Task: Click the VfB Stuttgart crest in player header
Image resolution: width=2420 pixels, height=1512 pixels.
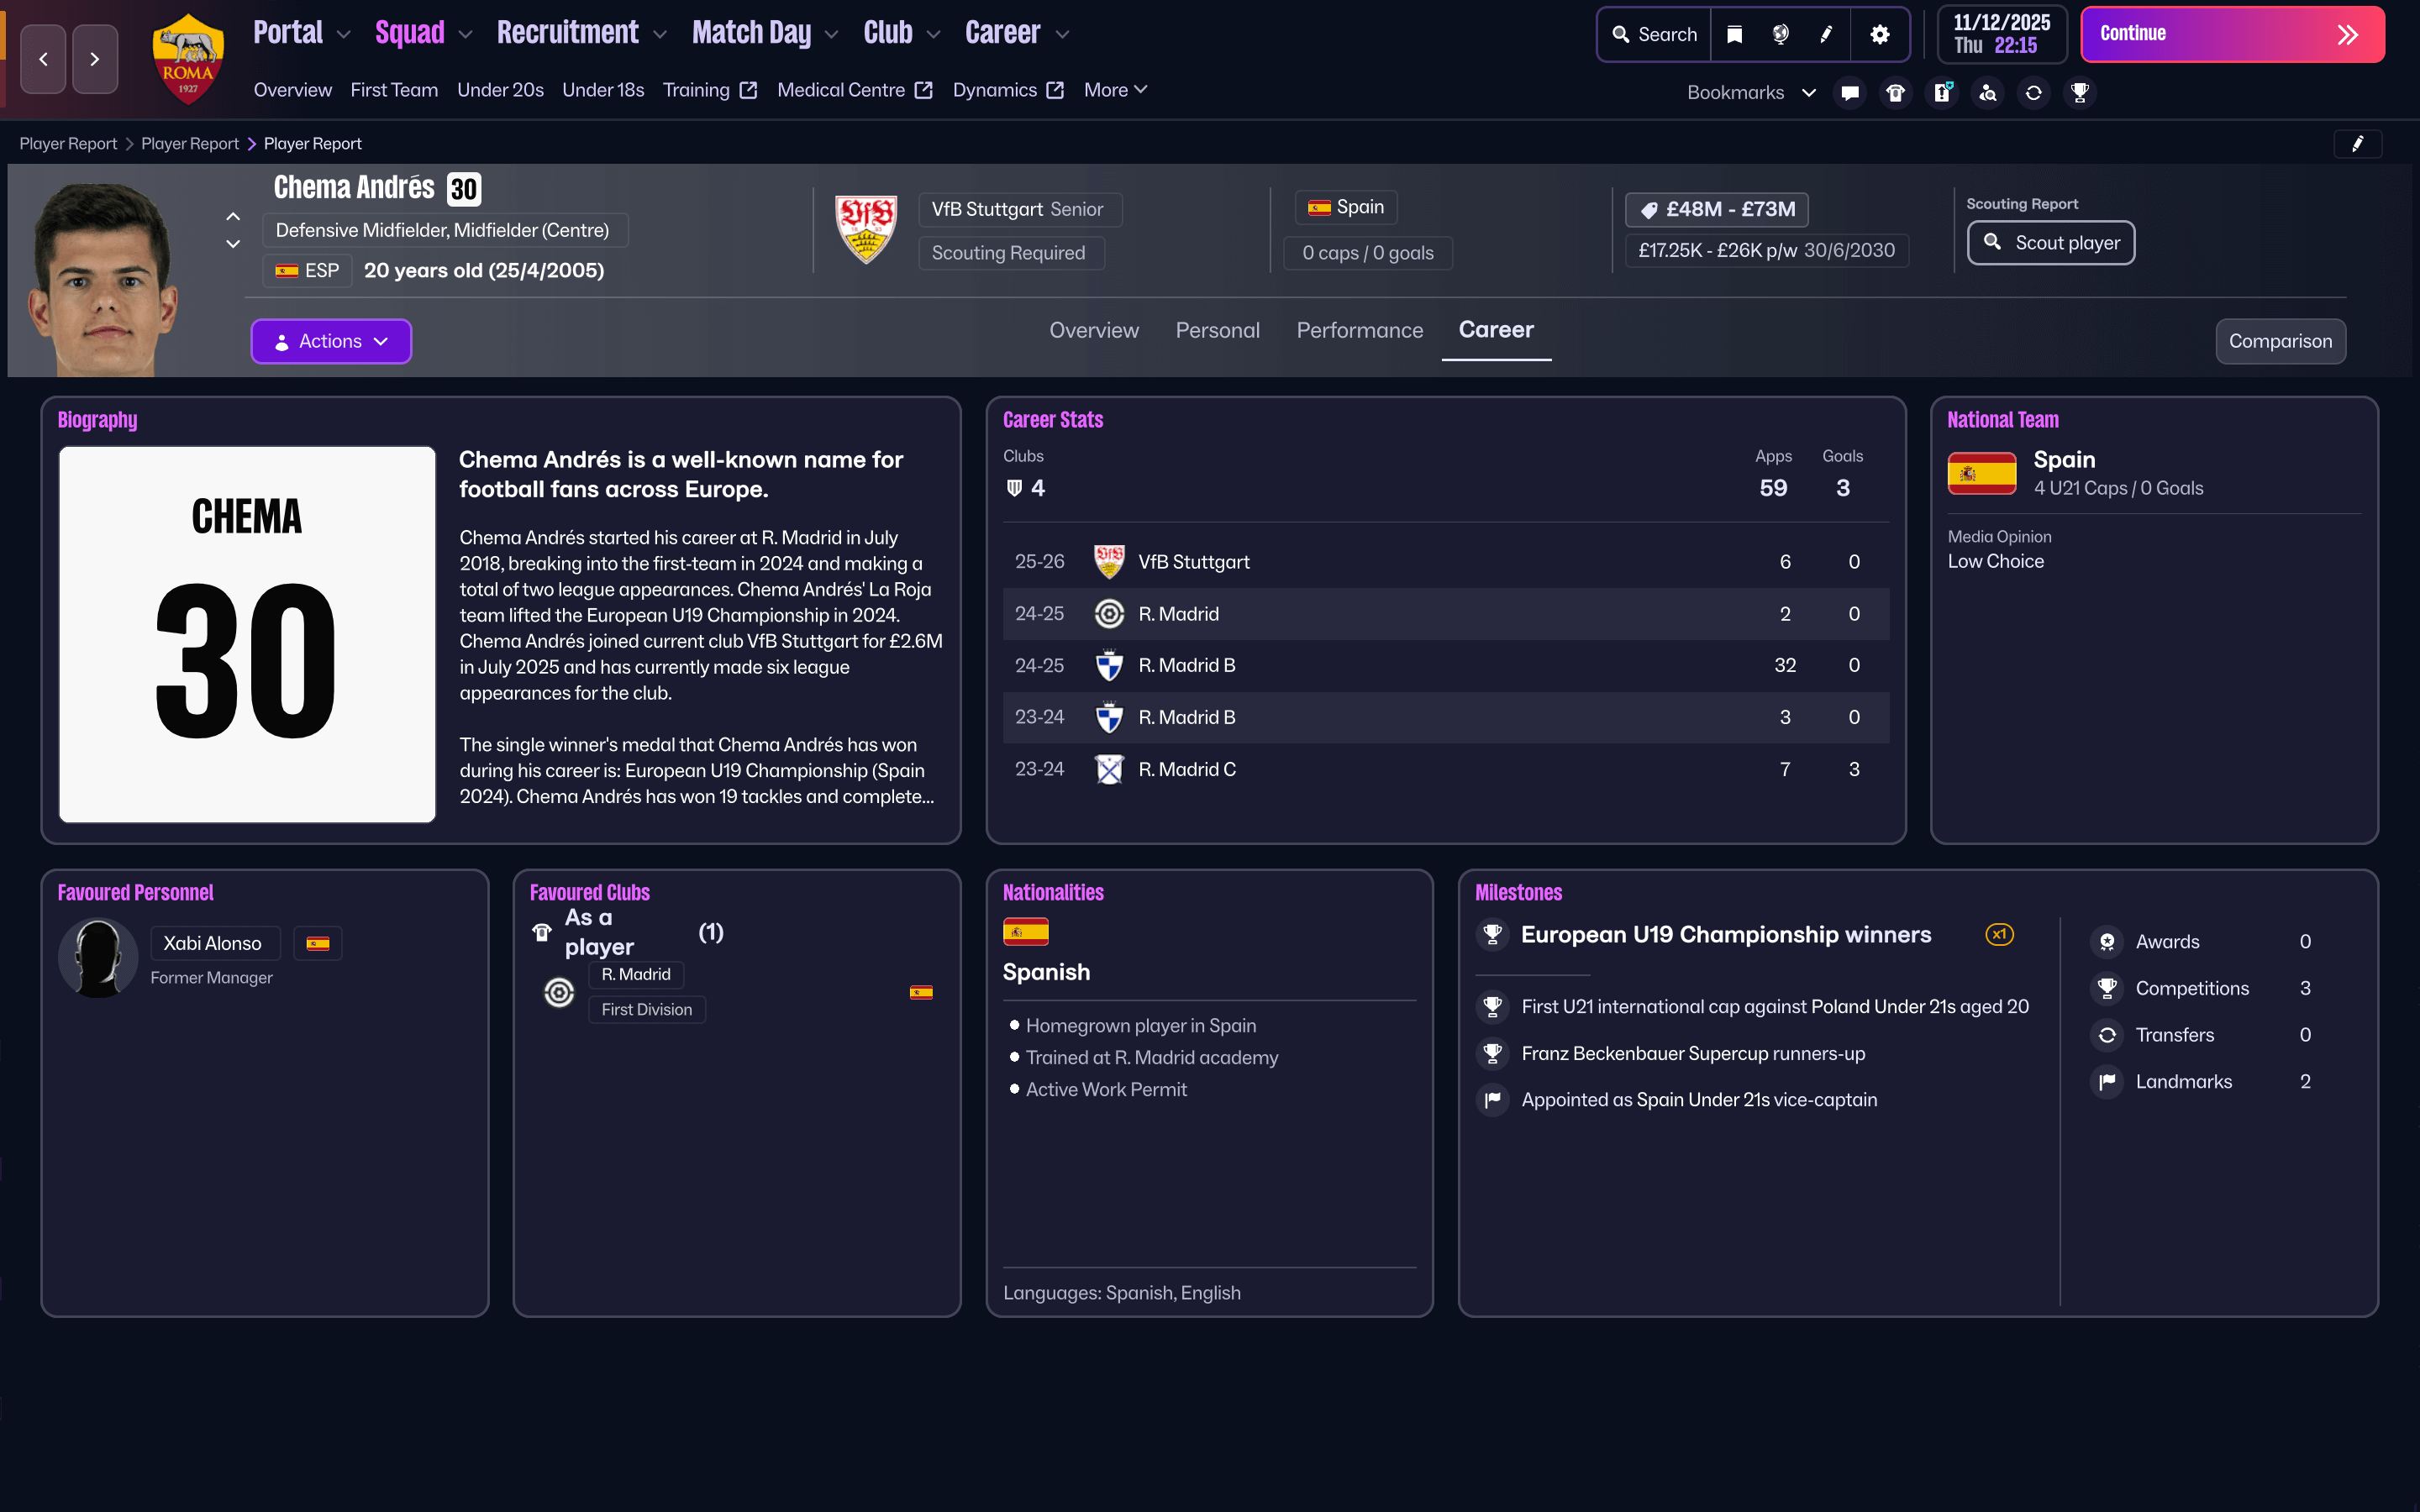Action: 866,229
